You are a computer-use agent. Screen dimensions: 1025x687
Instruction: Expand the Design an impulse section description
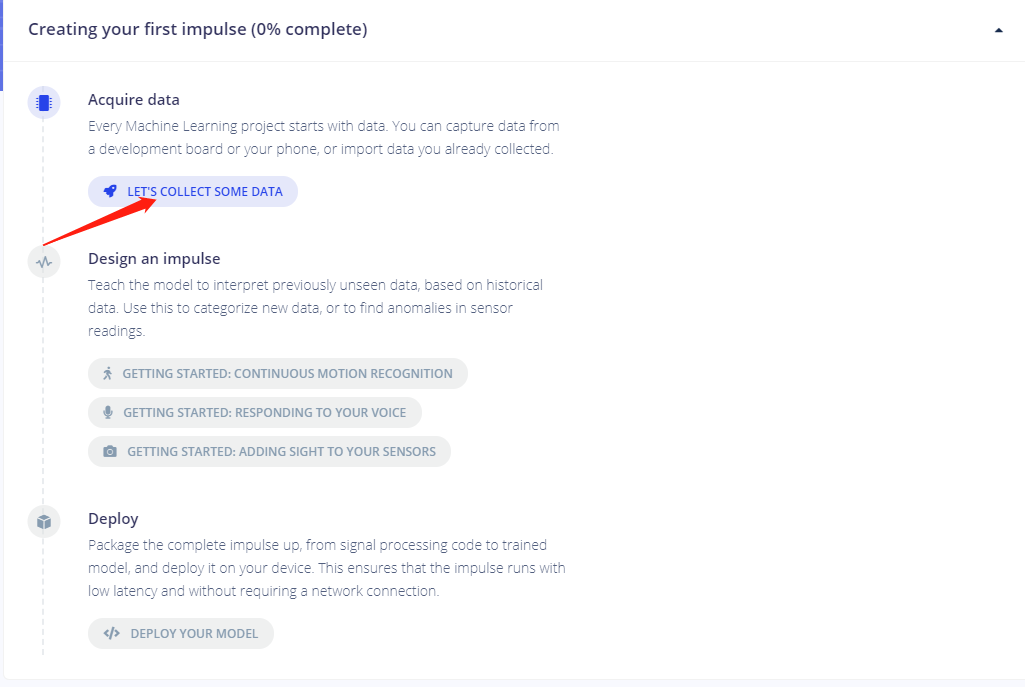point(154,258)
